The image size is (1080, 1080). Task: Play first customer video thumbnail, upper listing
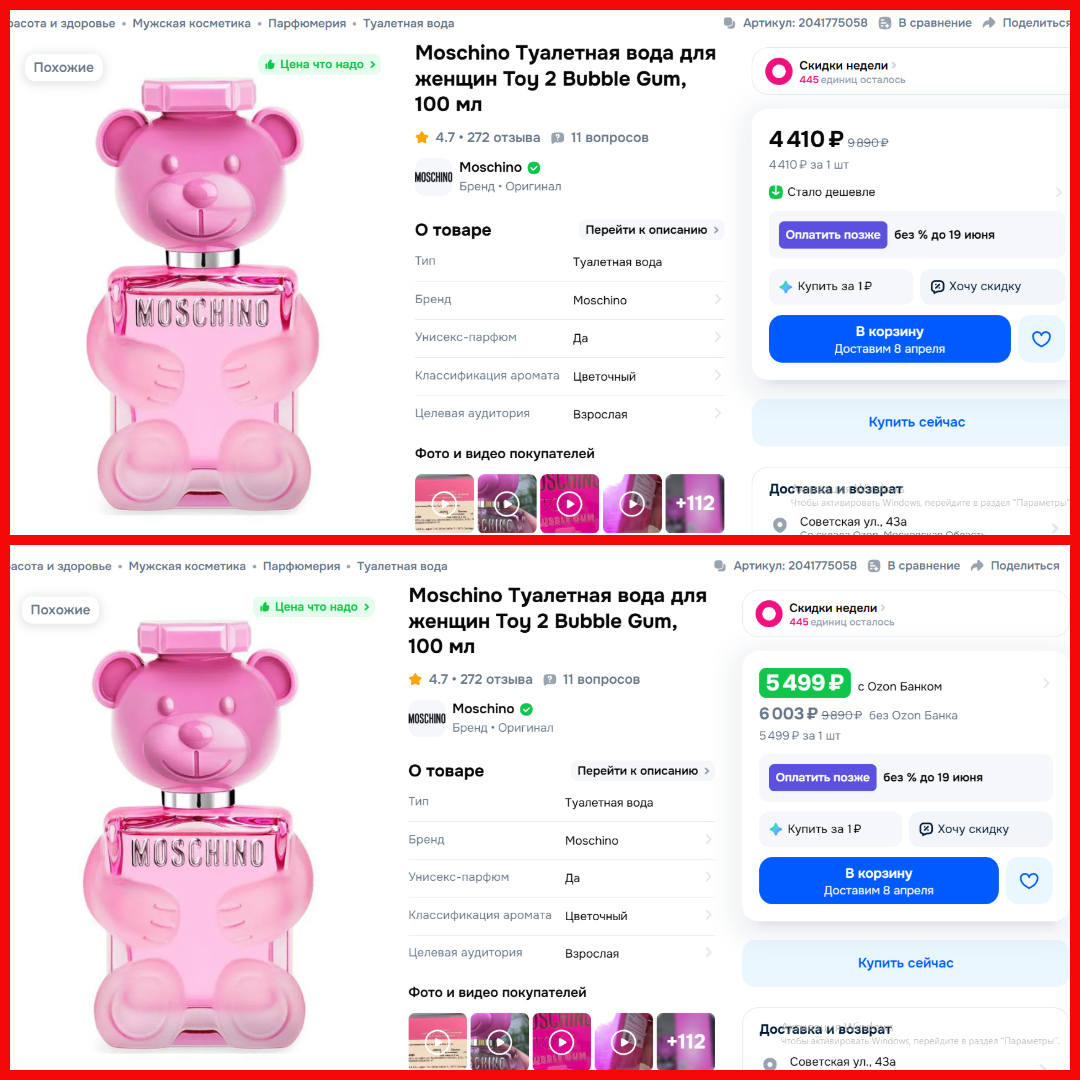tap(444, 503)
